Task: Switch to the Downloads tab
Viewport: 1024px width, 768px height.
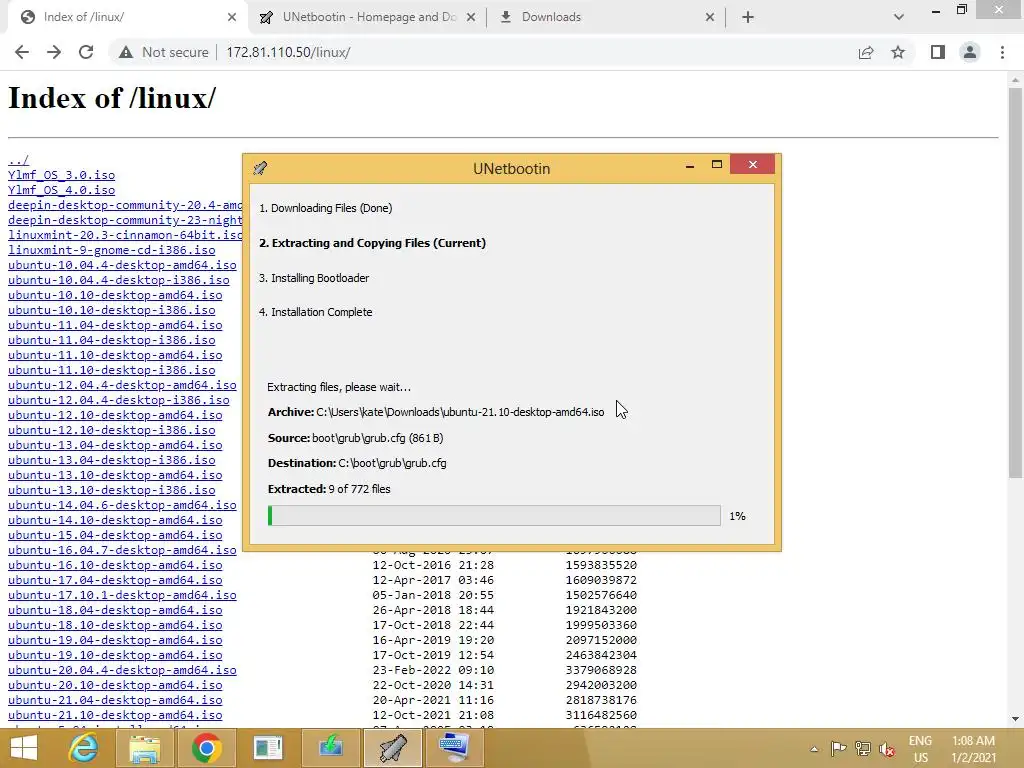Action: click(607, 17)
